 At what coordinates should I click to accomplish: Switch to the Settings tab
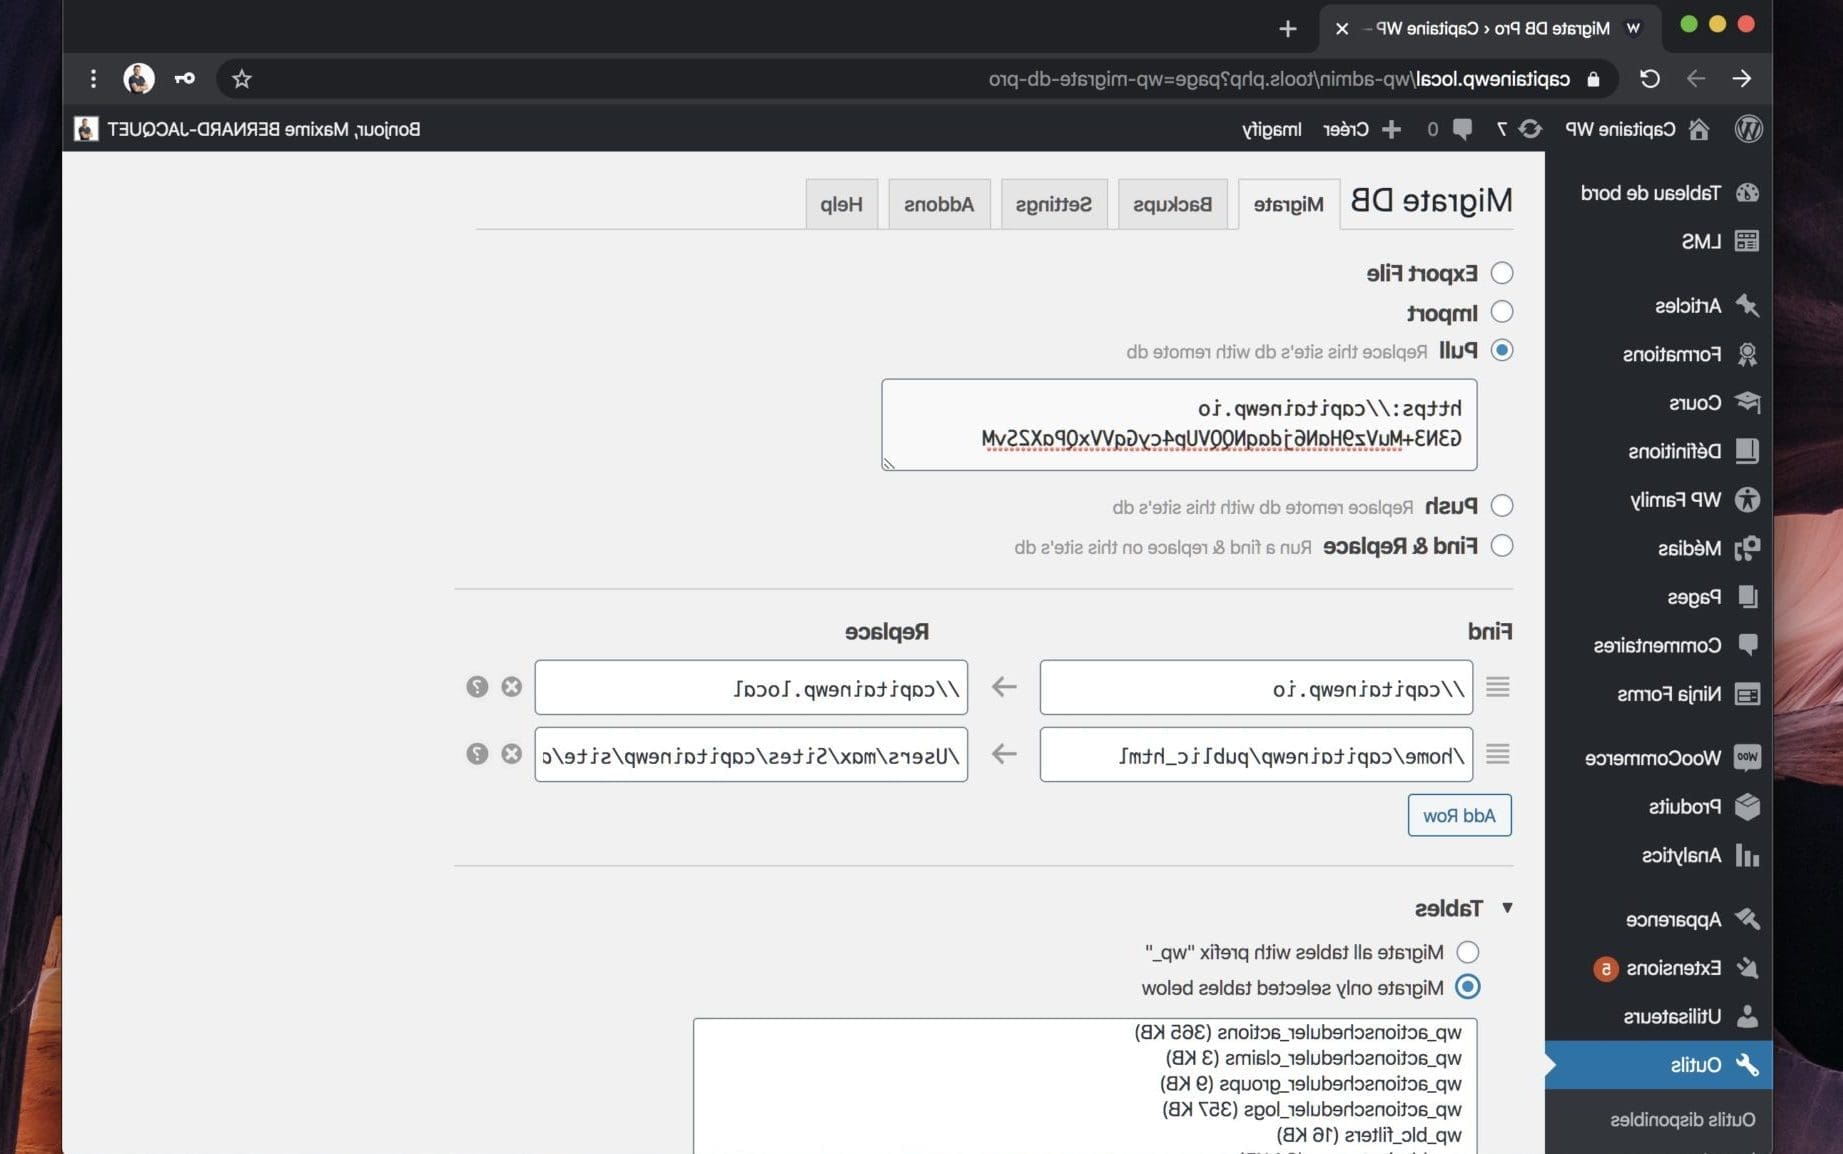coord(1053,204)
